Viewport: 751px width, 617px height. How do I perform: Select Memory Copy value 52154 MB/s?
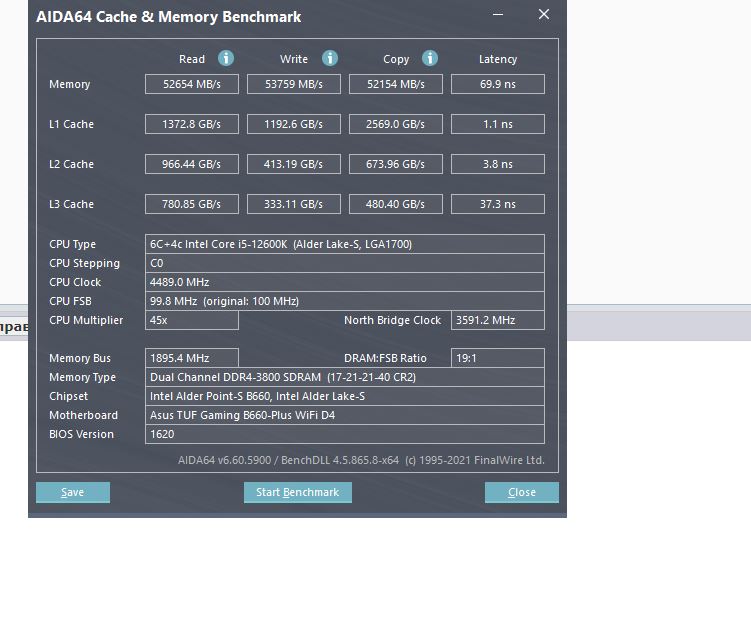(396, 84)
